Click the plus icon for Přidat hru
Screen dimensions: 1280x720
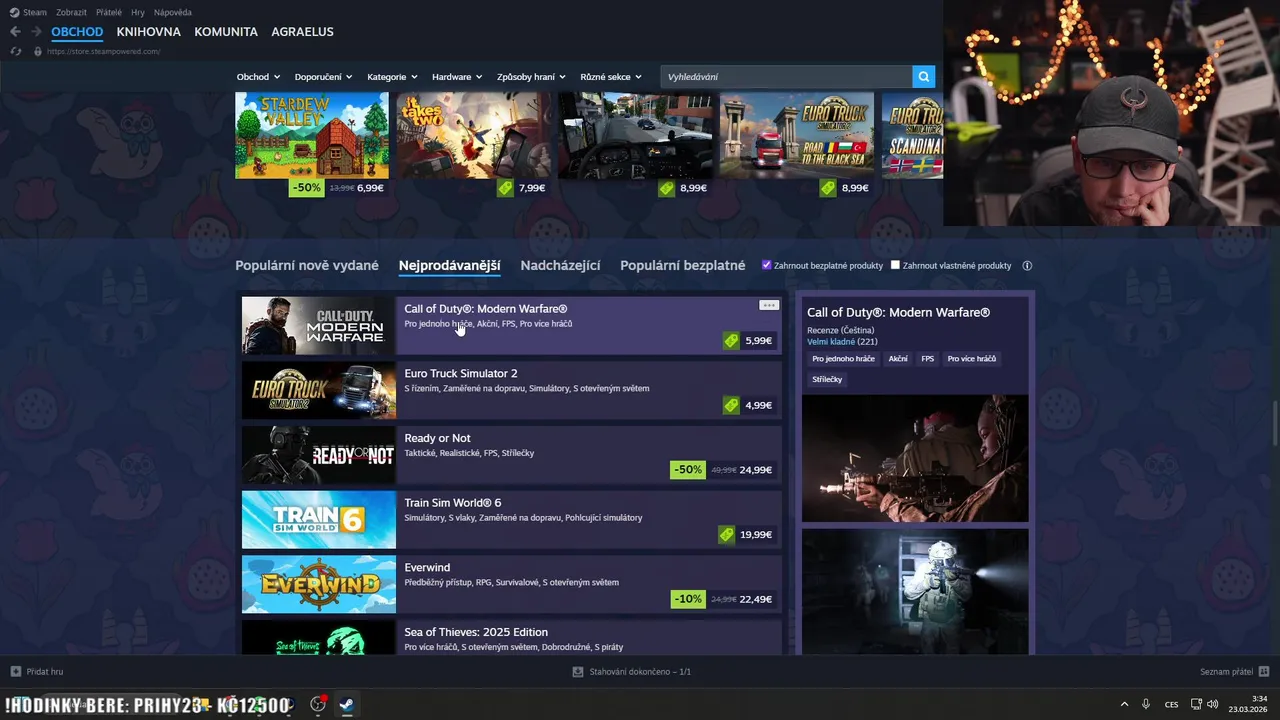tap(15, 671)
